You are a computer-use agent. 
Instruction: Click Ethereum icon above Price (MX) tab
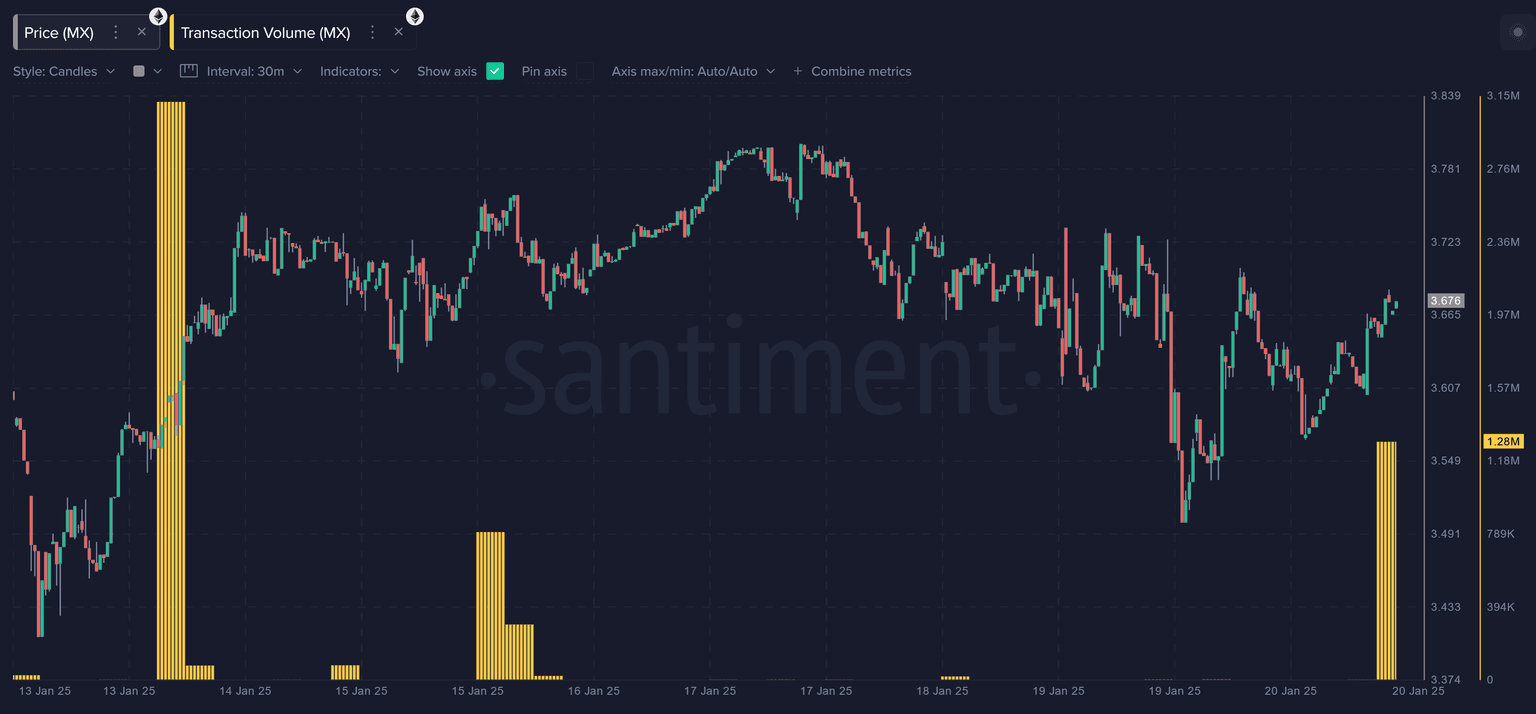coord(158,16)
